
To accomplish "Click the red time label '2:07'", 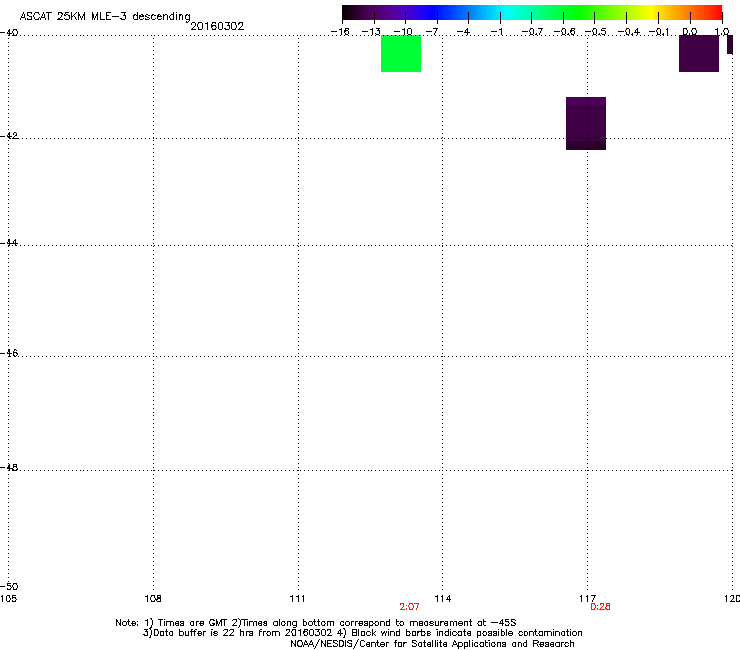I will 409,607.
